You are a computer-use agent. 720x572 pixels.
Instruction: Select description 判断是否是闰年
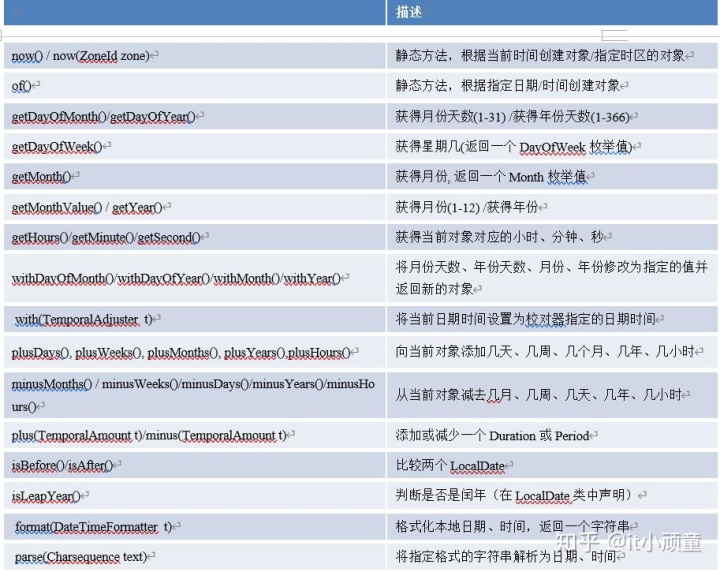point(552,496)
